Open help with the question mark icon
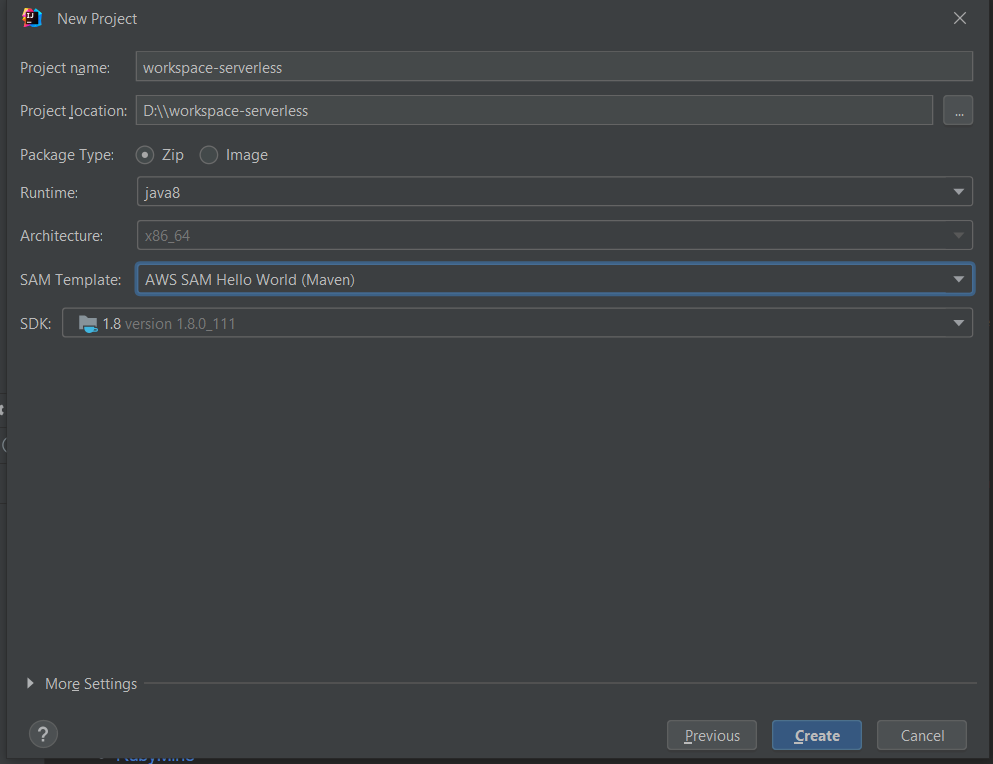The image size is (993, 764). [43, 734]
